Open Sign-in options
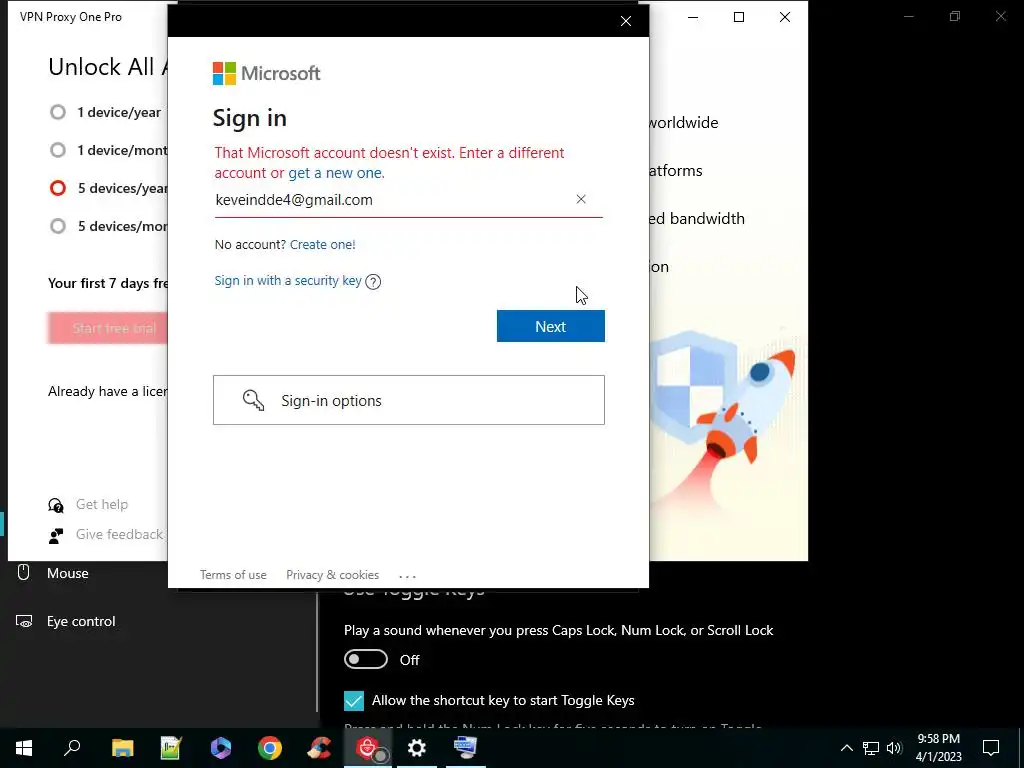Screen dimensions: 1024x768 click(x=409, y=400)
